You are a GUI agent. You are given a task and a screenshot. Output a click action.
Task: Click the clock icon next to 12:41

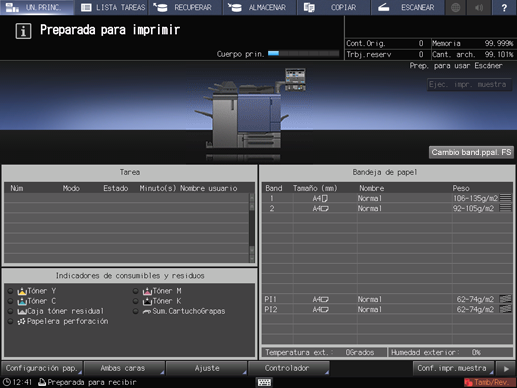[6, 382]
